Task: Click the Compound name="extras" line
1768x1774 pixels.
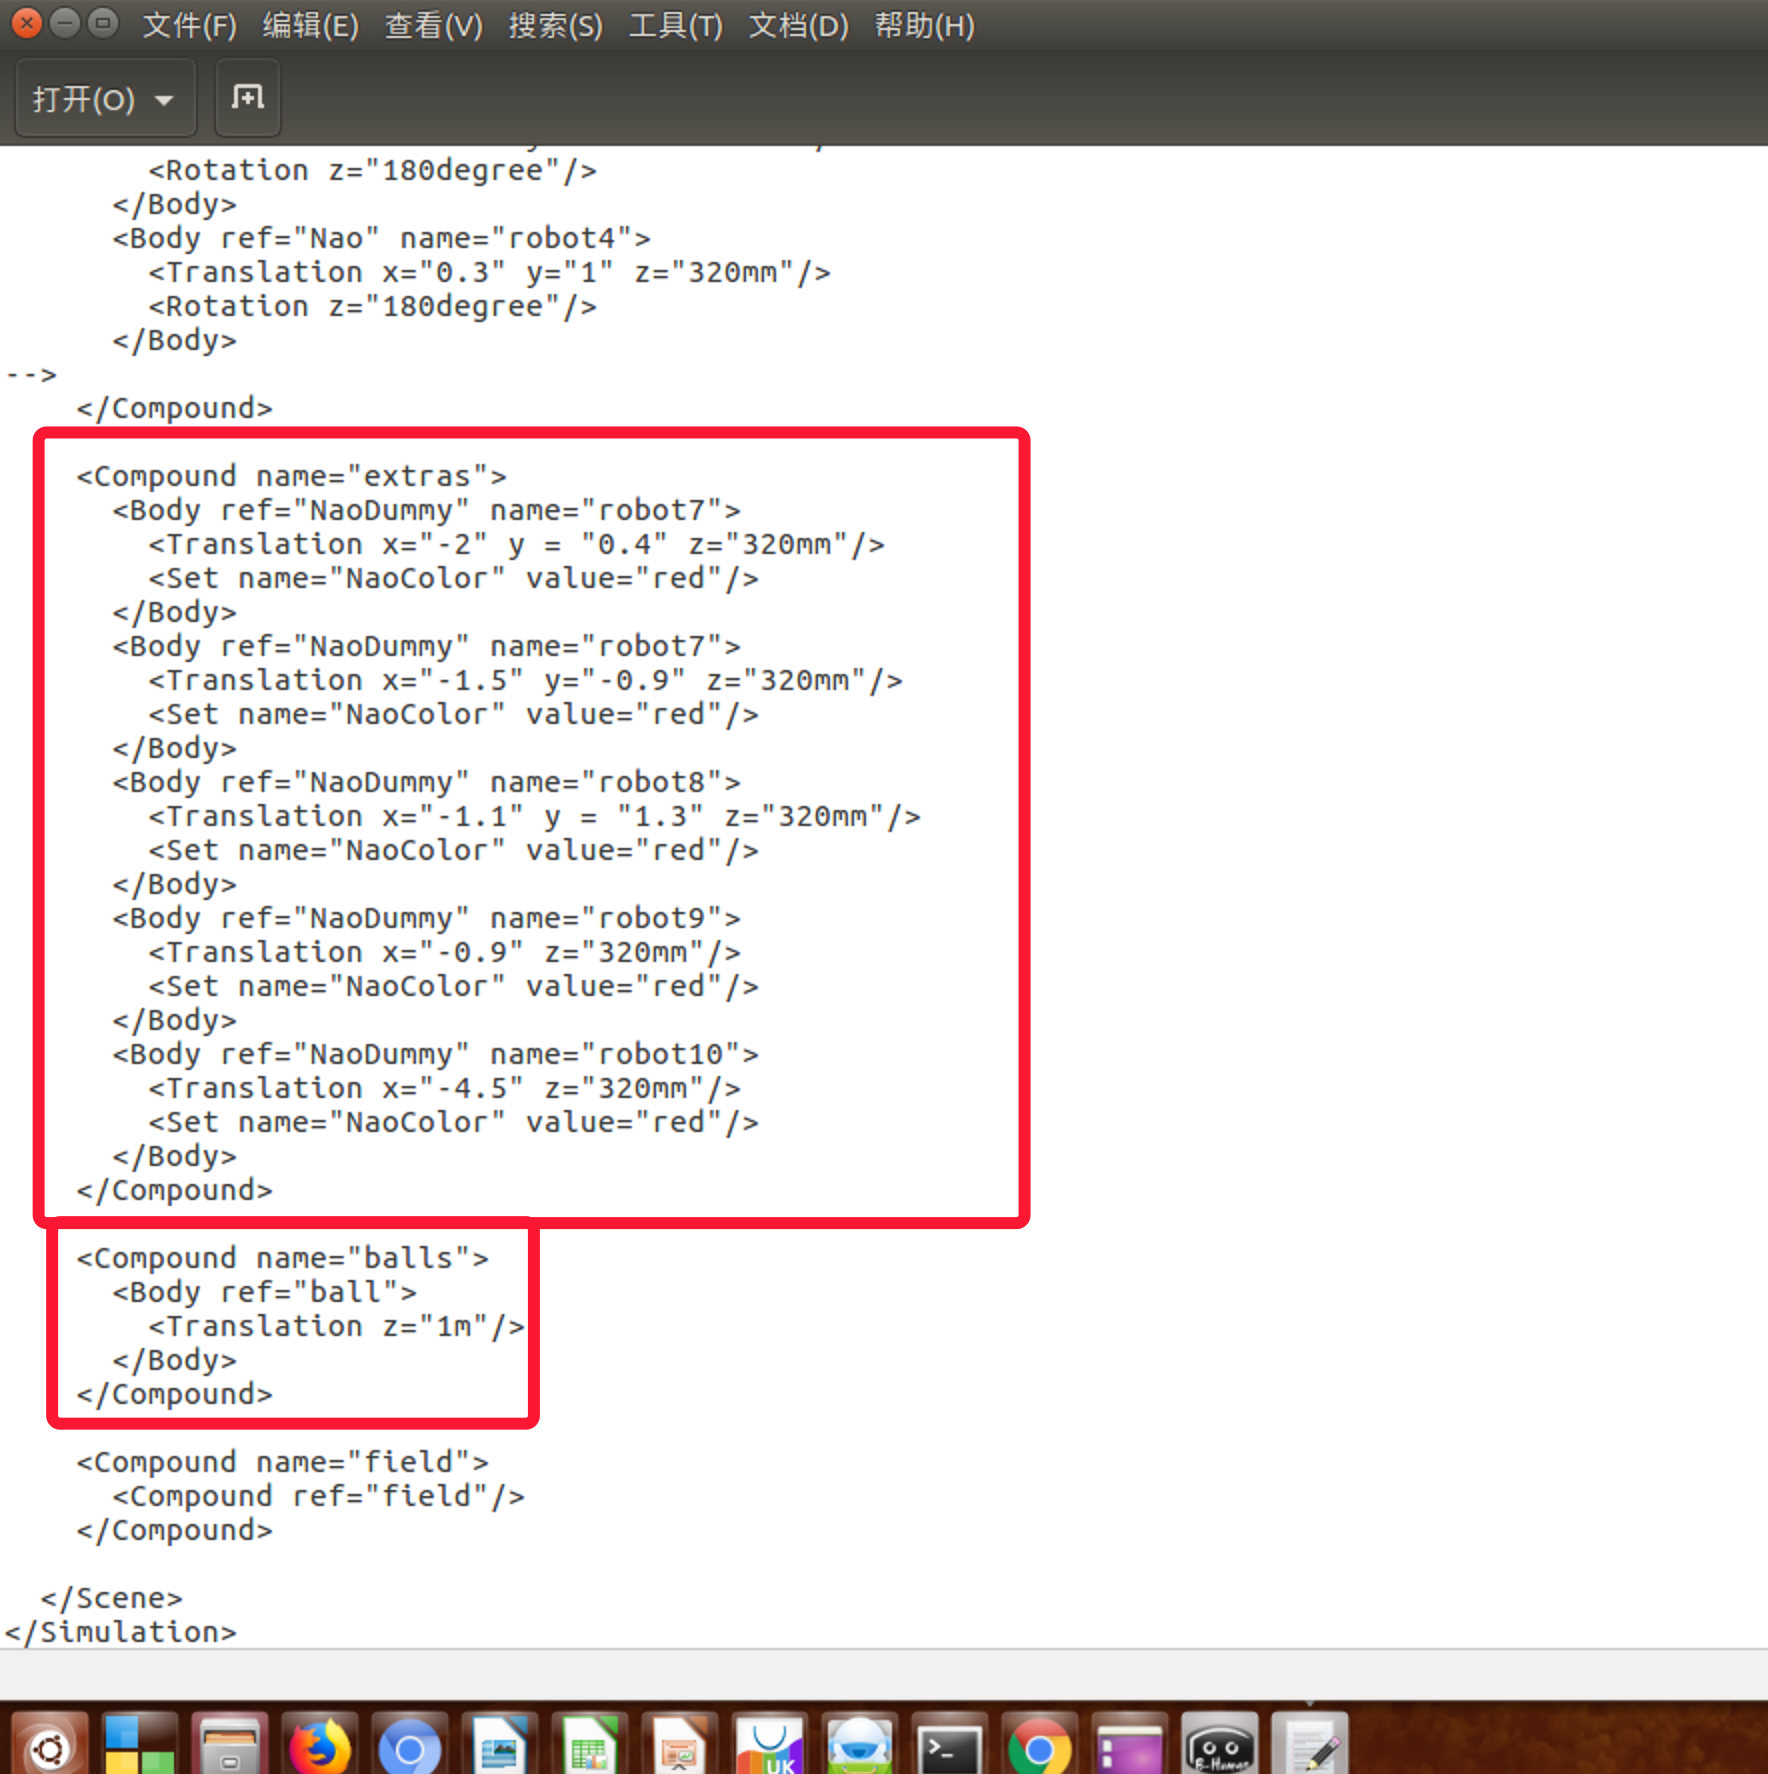Action: click(292, 476)
